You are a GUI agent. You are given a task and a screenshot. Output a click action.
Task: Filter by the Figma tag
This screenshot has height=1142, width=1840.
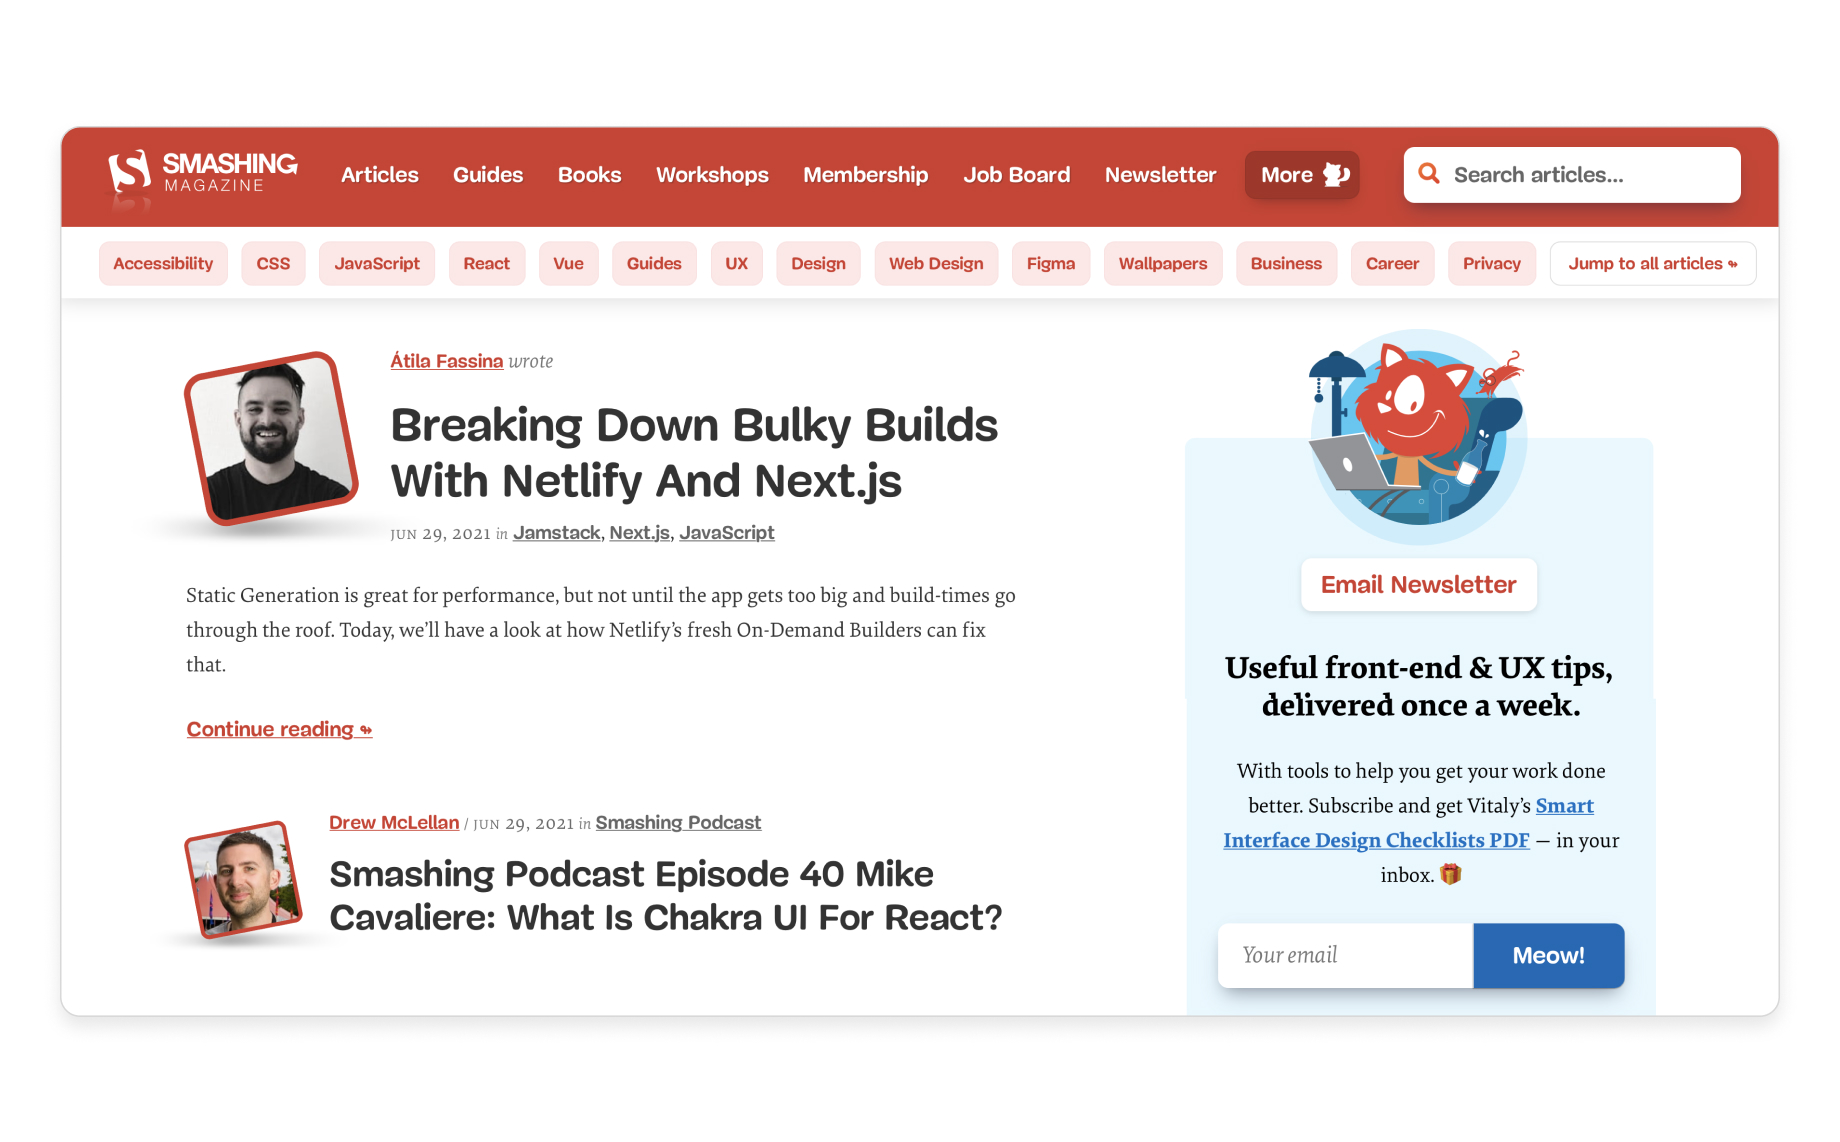tap(1050, 264)
